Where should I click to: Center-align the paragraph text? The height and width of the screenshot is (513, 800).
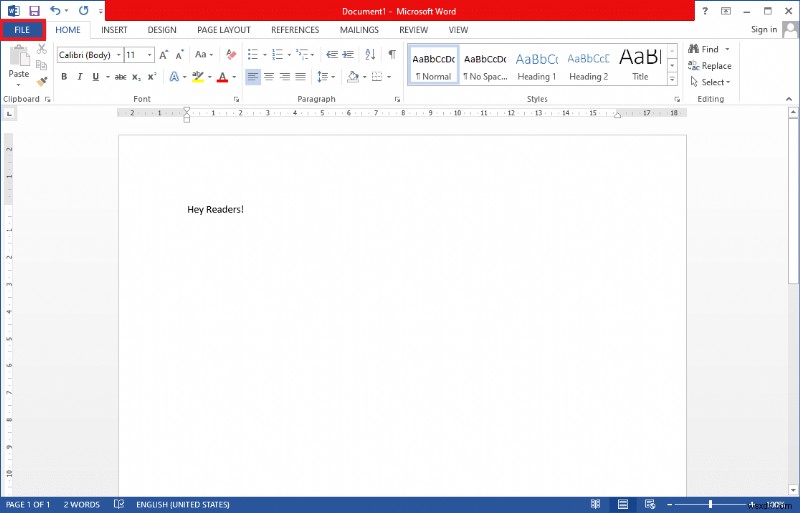[269, 77]
